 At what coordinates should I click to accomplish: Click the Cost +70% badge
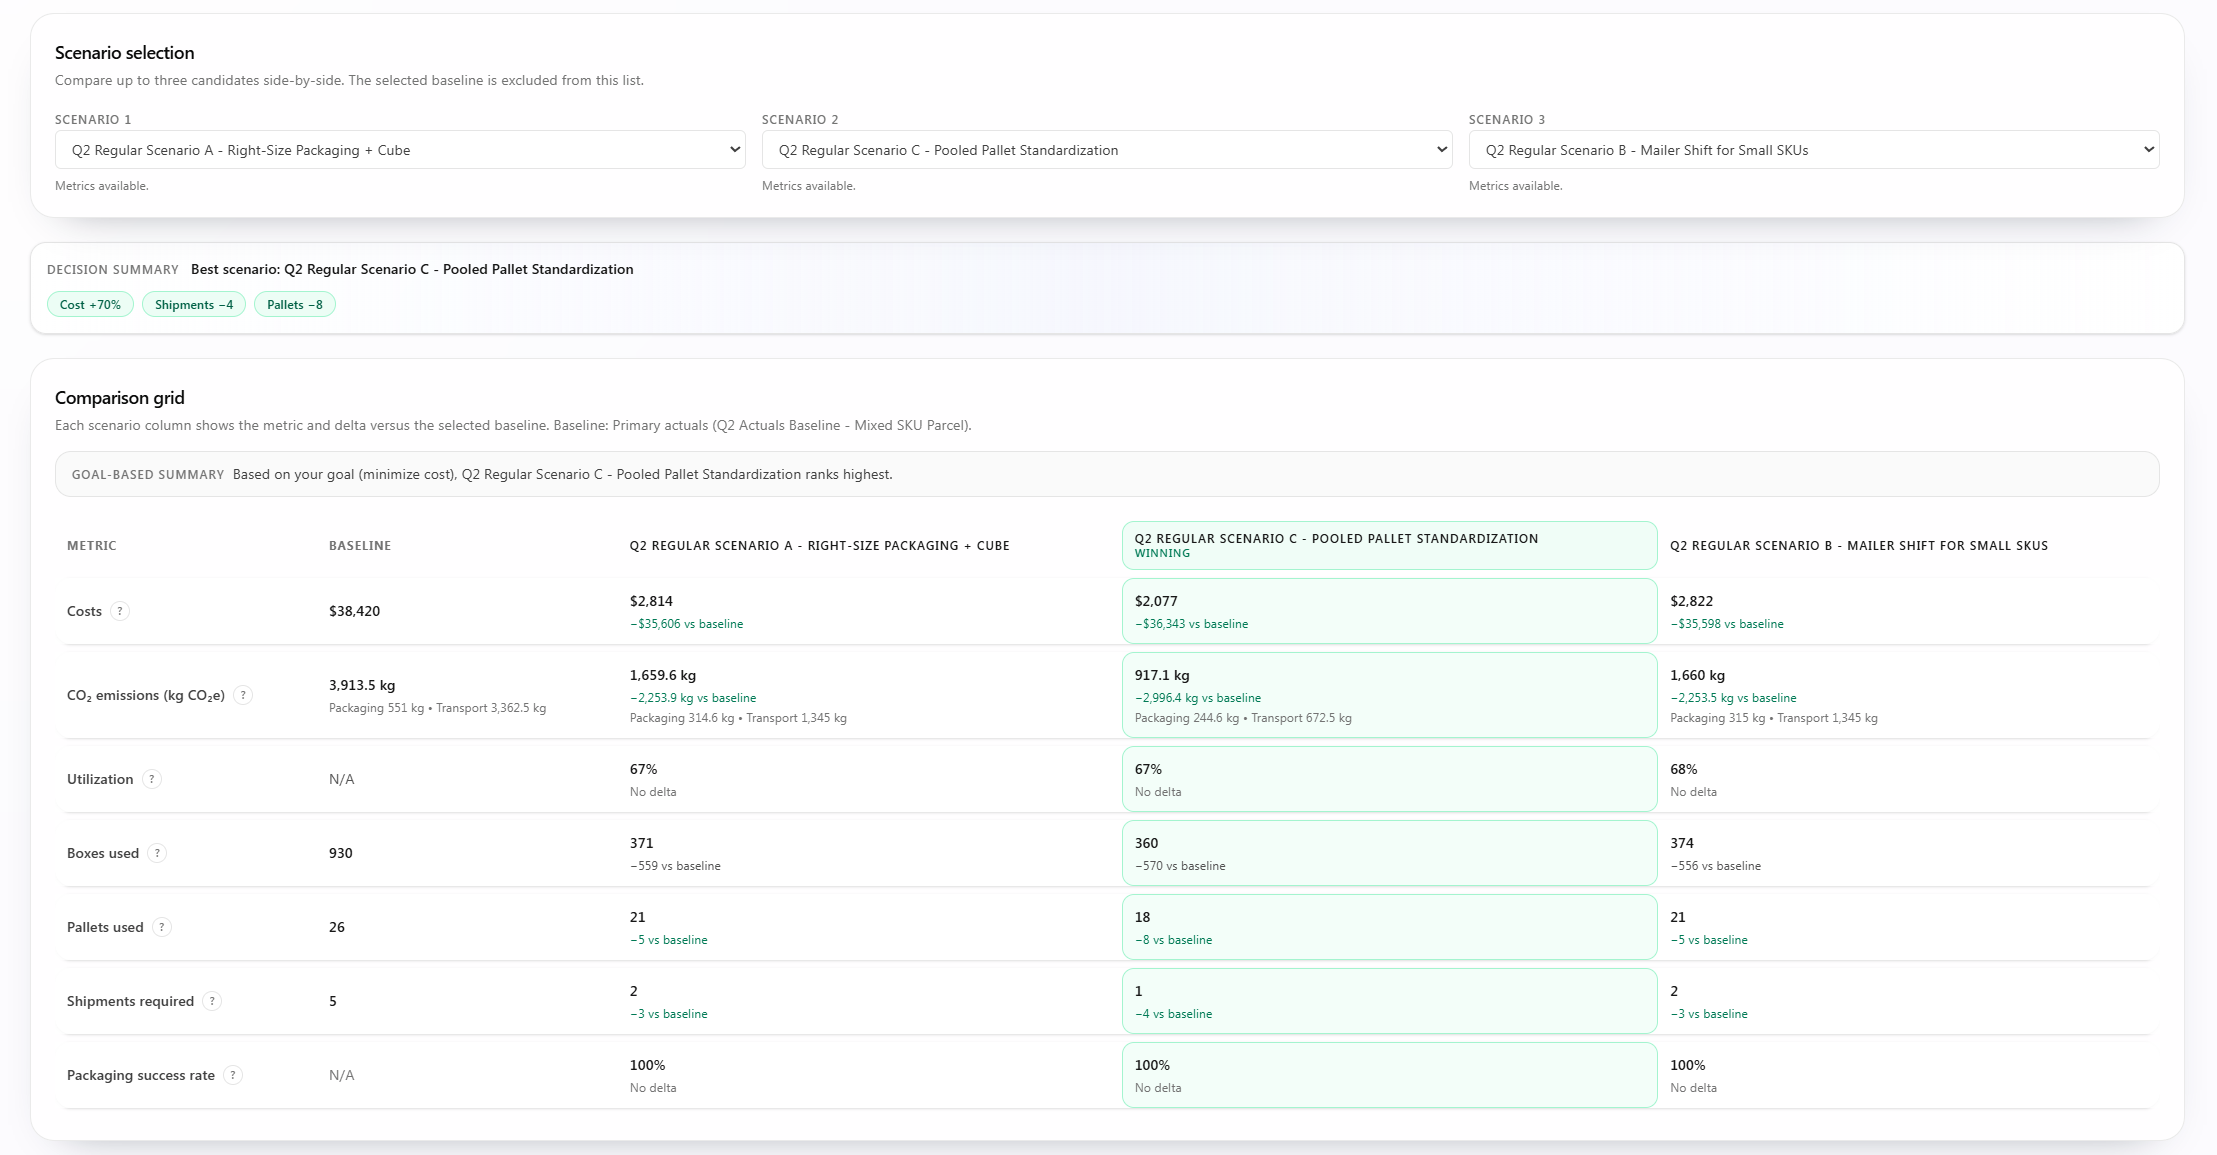coord(89,304)
